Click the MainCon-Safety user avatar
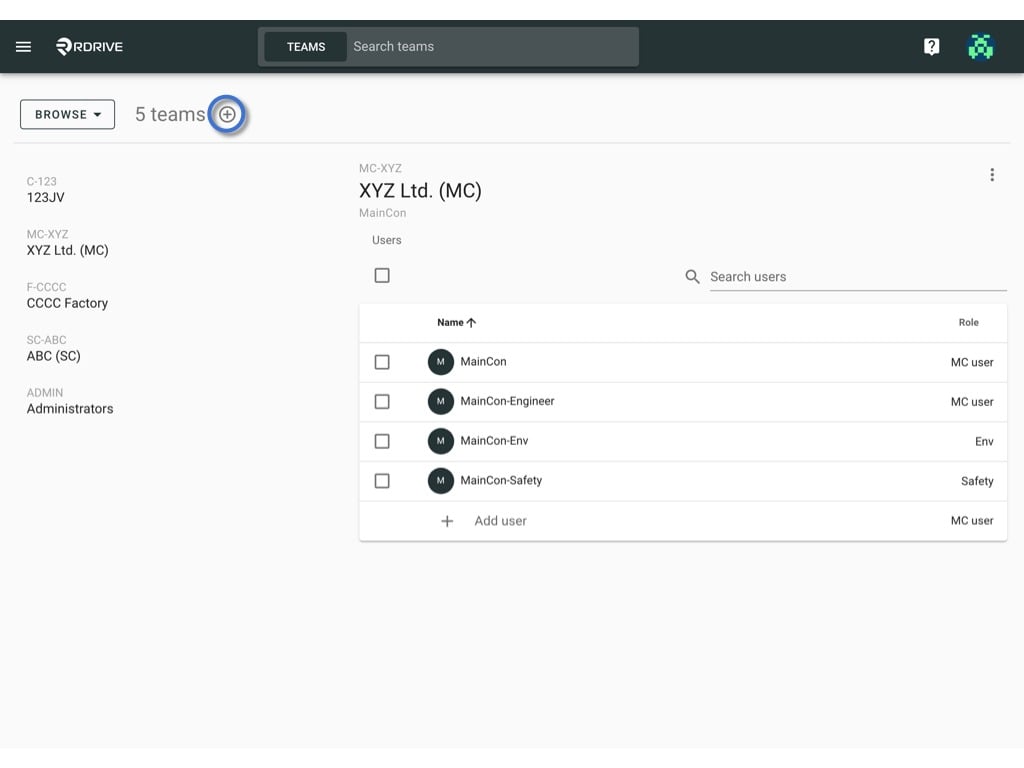The image size is (1024, 768). pyautogui.click(x=441, y=481)
